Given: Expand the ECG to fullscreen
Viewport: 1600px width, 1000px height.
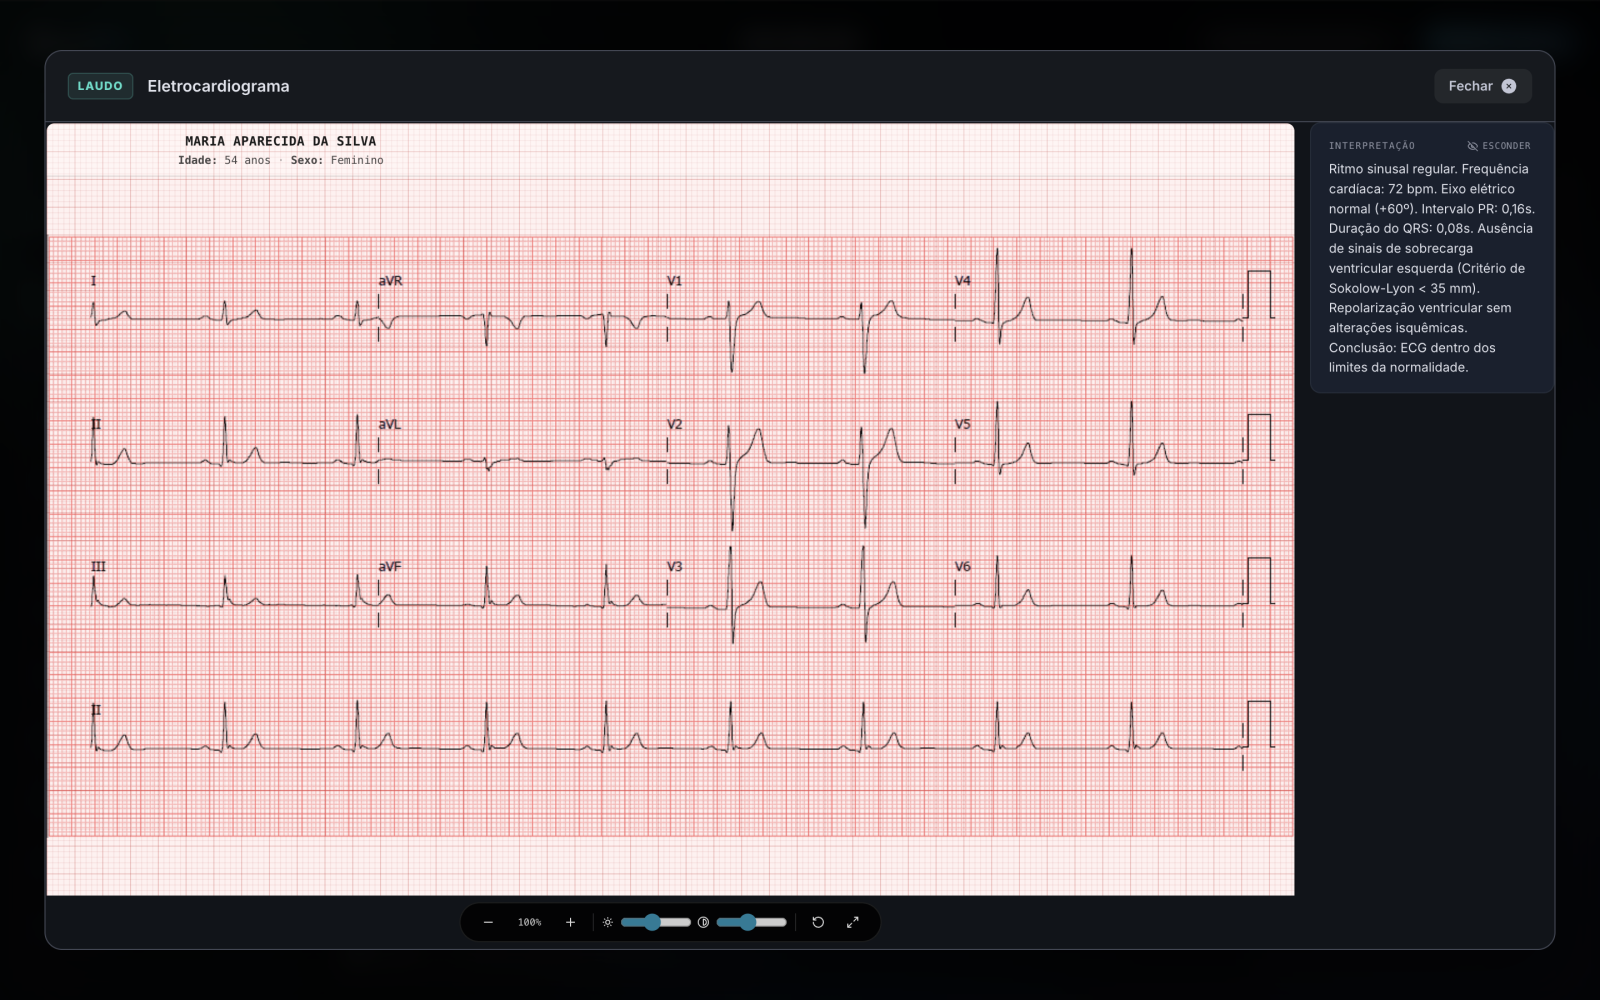Looking at the screenshot, I should tap(853, 922).
